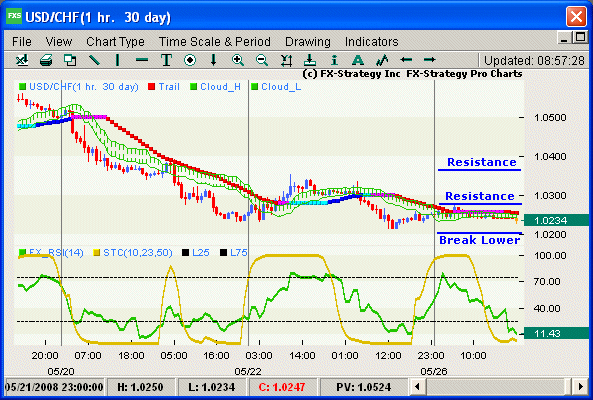Click the current price tag 1.0234
The width and height of the screenshot is (593, 400).
pos(556,220)
